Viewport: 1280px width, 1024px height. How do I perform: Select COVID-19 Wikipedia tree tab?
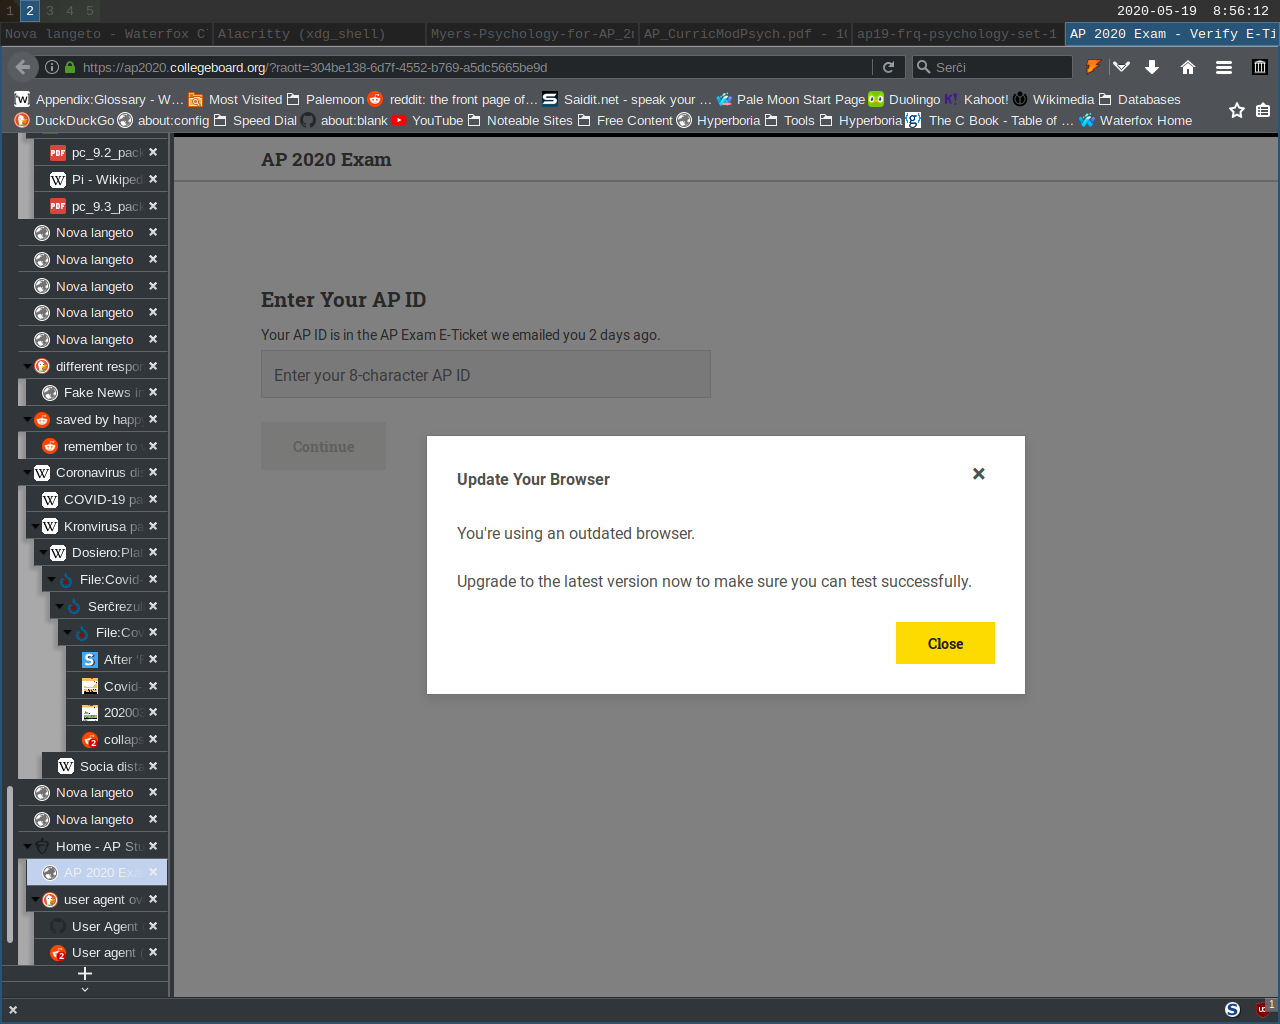(97, 499)
